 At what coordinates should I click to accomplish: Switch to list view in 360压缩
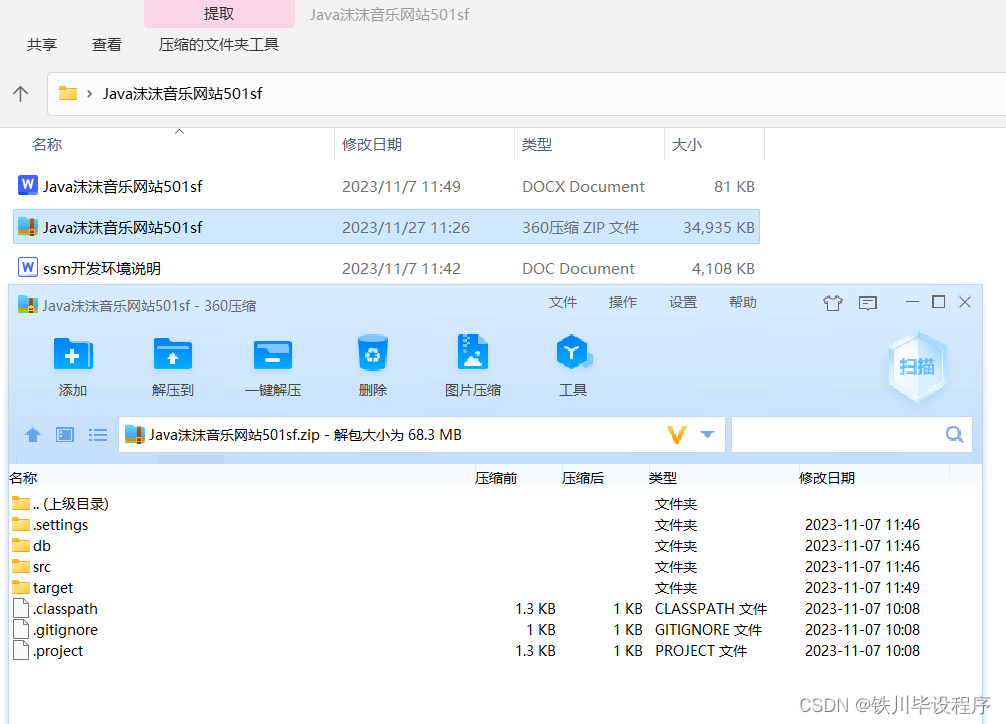tap(98, 435)
